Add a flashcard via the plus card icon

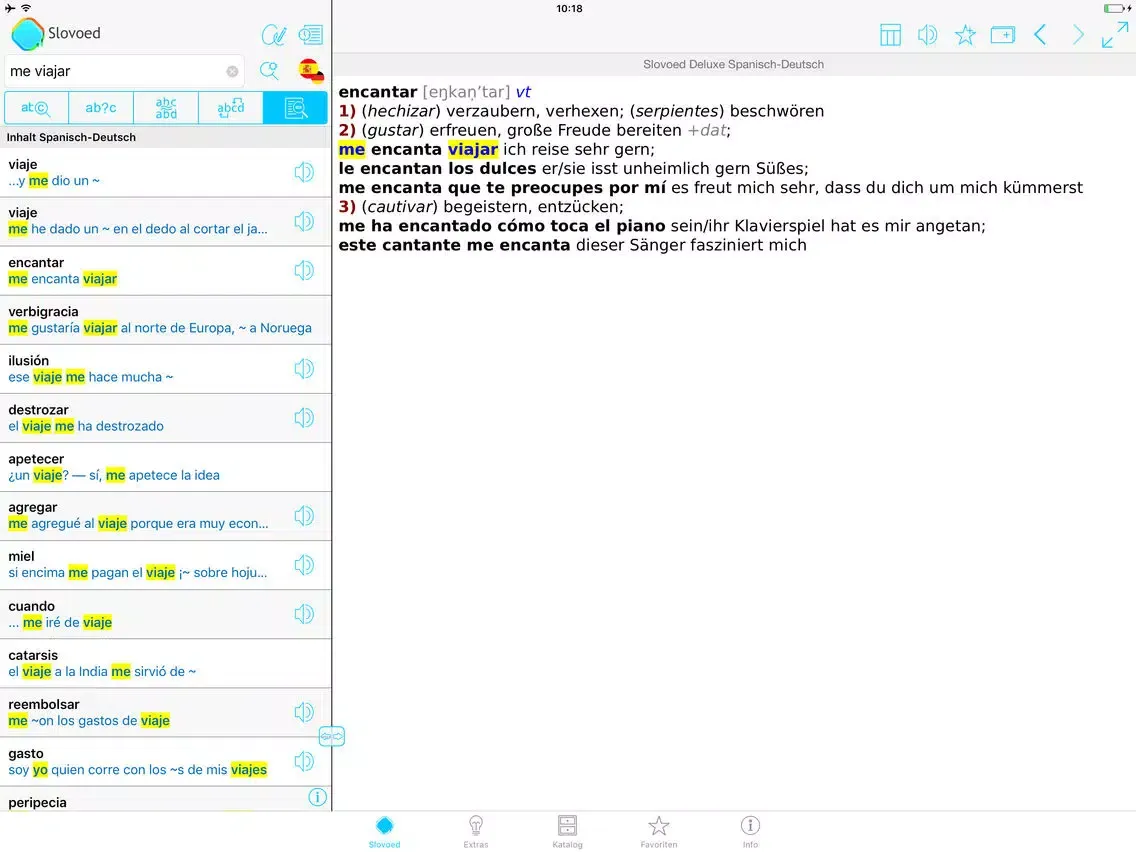tap(1003, 35)
